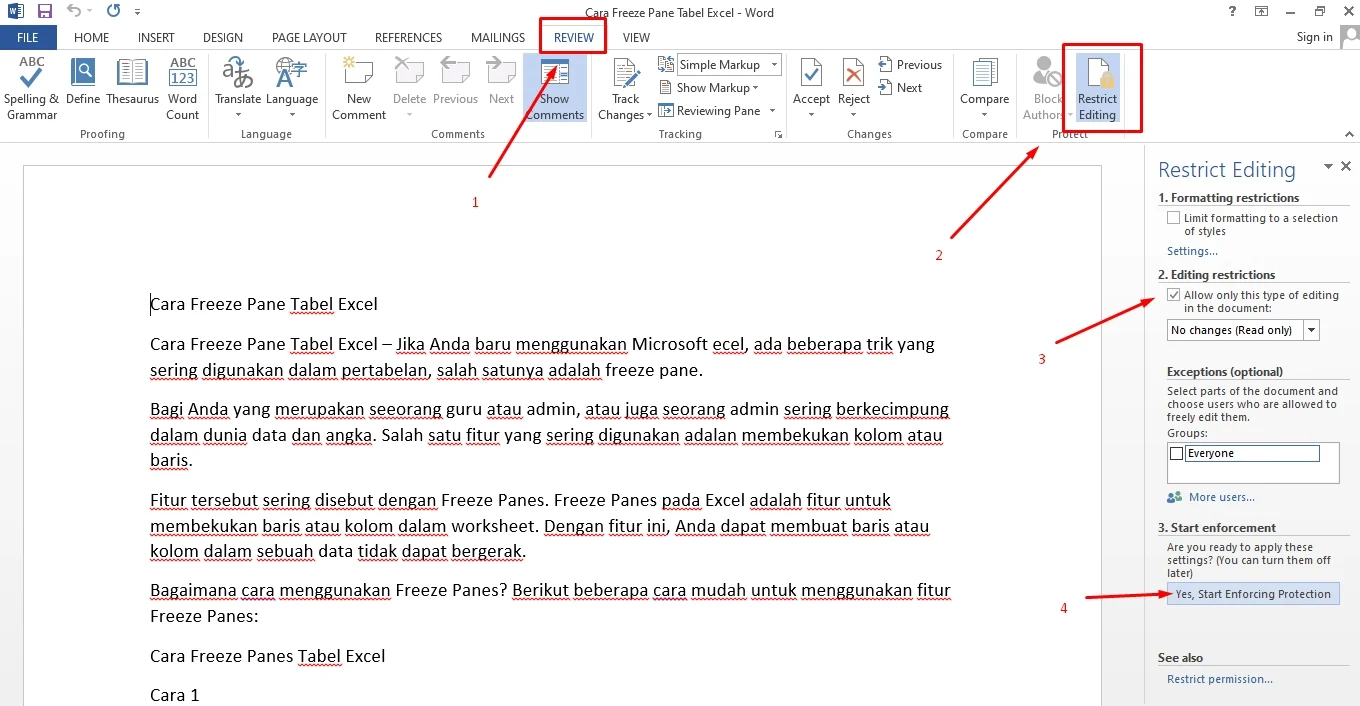Click the More users link
The width and height of the screenshot is (1360, 706).
pos(1221,497)
